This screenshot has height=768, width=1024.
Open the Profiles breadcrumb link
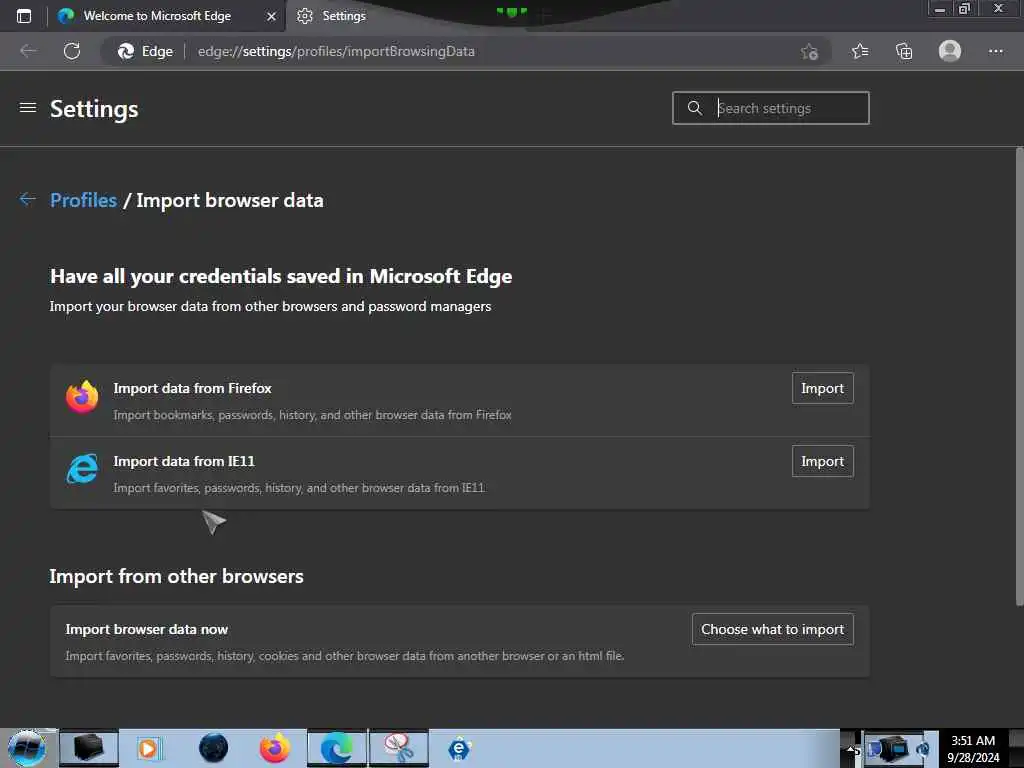(84, 200)
